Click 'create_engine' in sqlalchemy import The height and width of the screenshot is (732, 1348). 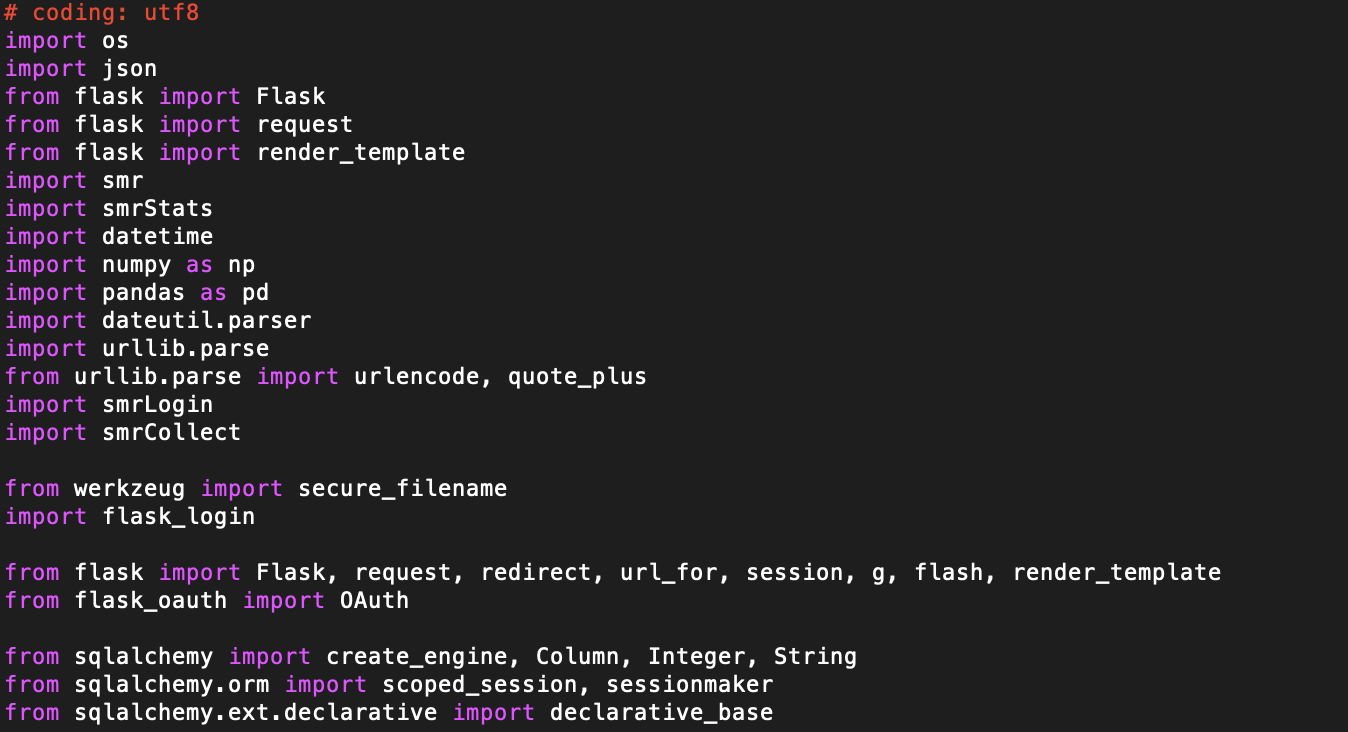point(417,657)
